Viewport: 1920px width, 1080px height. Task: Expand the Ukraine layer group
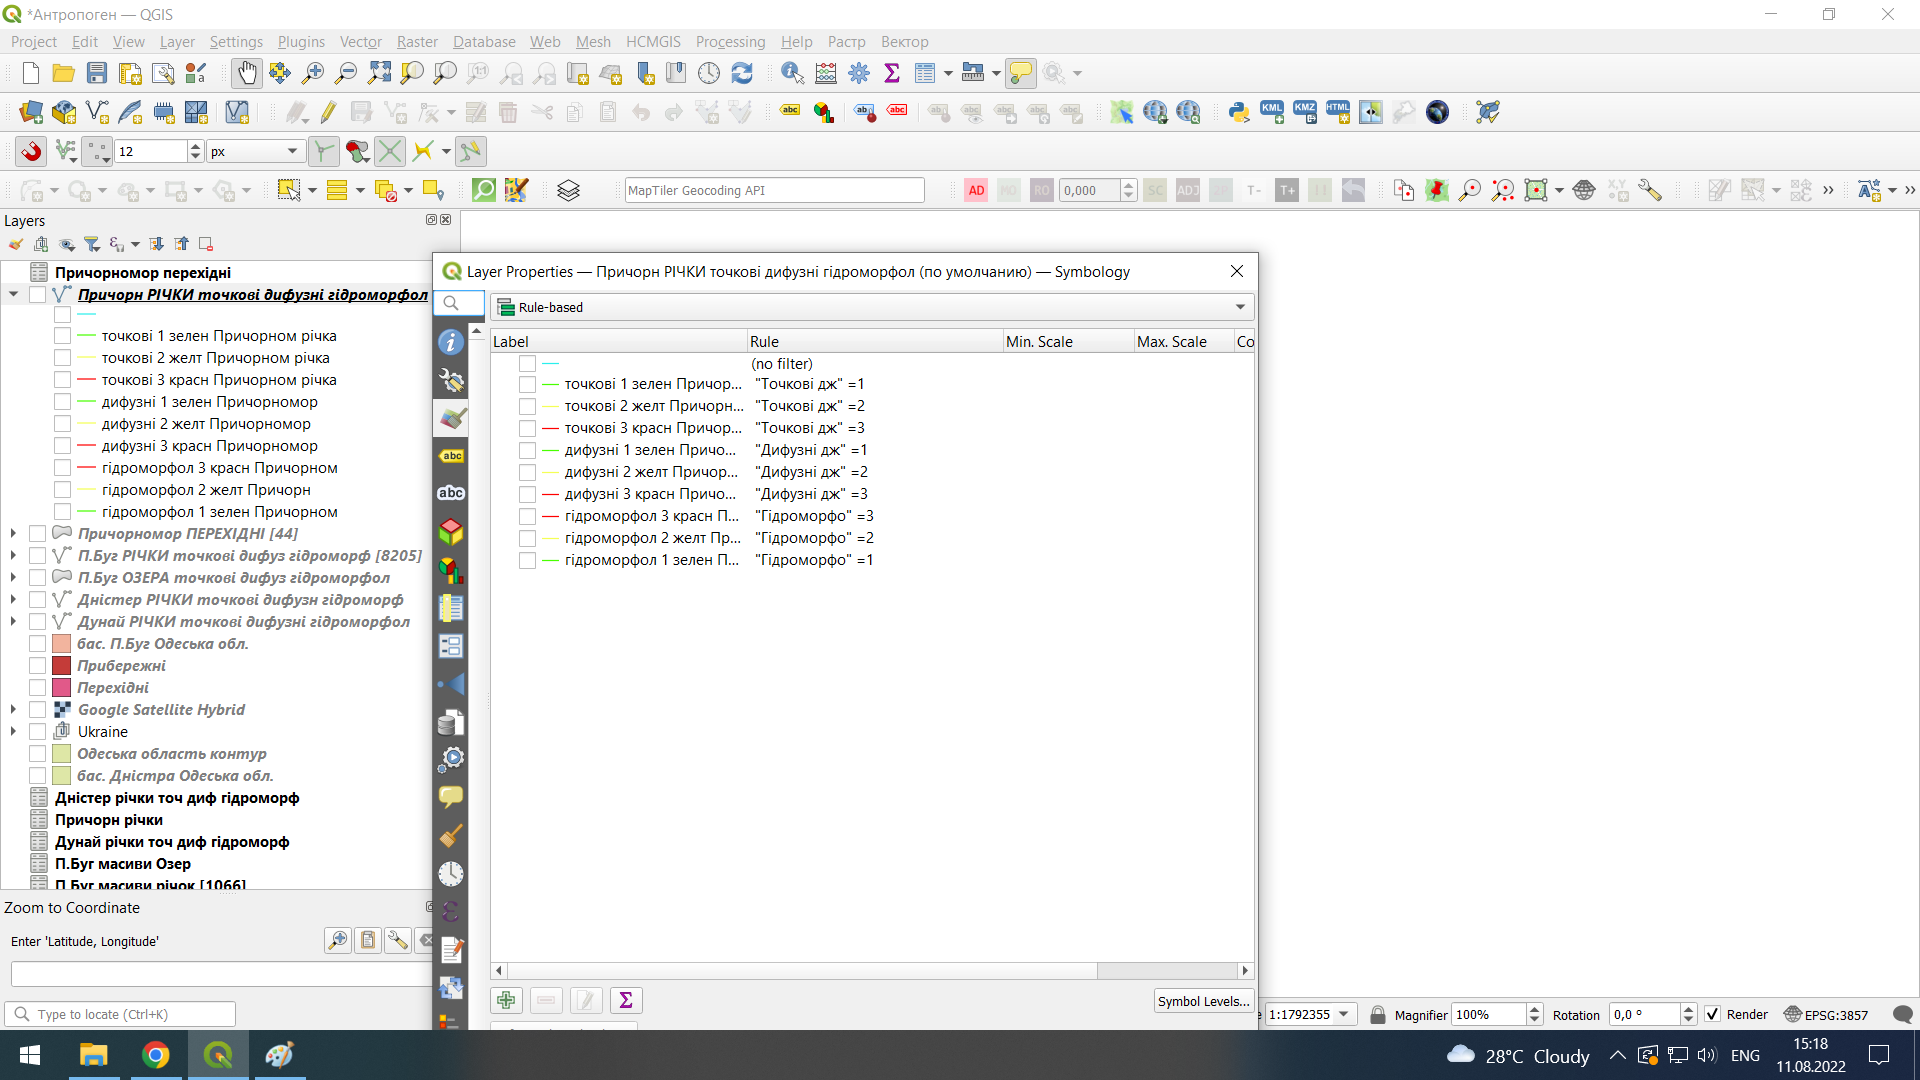click(x=13, y=732)
